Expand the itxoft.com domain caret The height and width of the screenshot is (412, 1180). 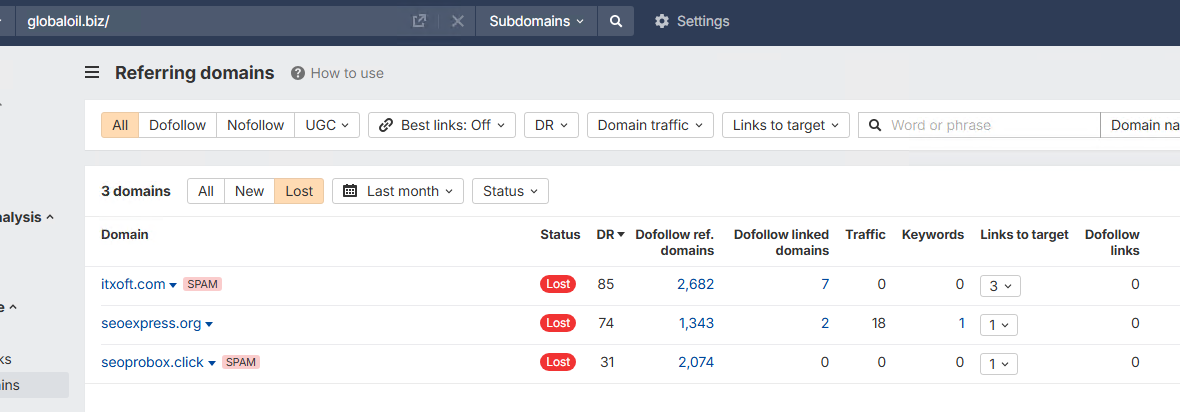point(173,285)
